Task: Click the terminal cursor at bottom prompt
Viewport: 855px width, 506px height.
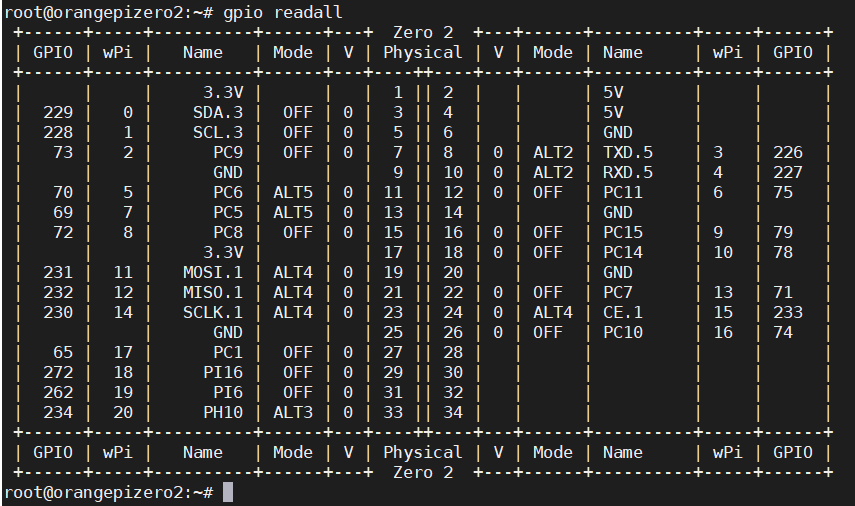Action: pyautogui.click(x=227, y=492)
